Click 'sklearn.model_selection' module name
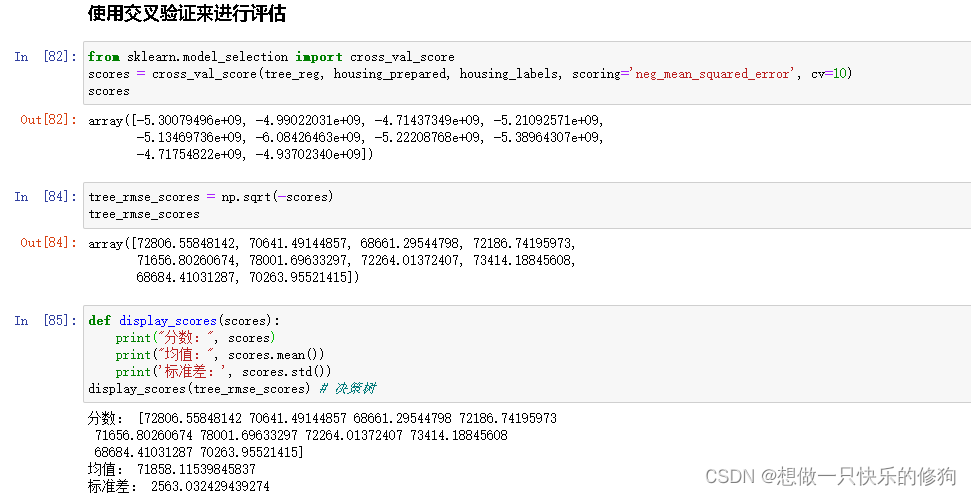The width and height of the screenshot is (971, 496). (207, 57)
